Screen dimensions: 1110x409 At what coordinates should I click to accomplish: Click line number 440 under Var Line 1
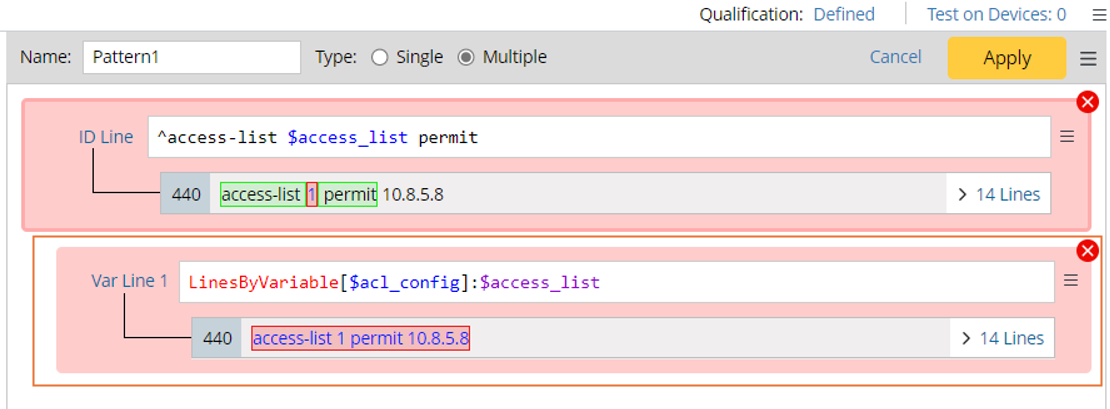pos(217,338)
